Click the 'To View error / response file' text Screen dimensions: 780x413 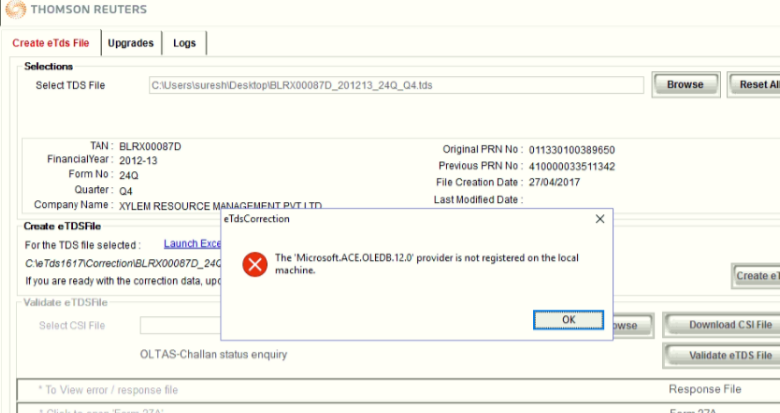tap(108, 390)
